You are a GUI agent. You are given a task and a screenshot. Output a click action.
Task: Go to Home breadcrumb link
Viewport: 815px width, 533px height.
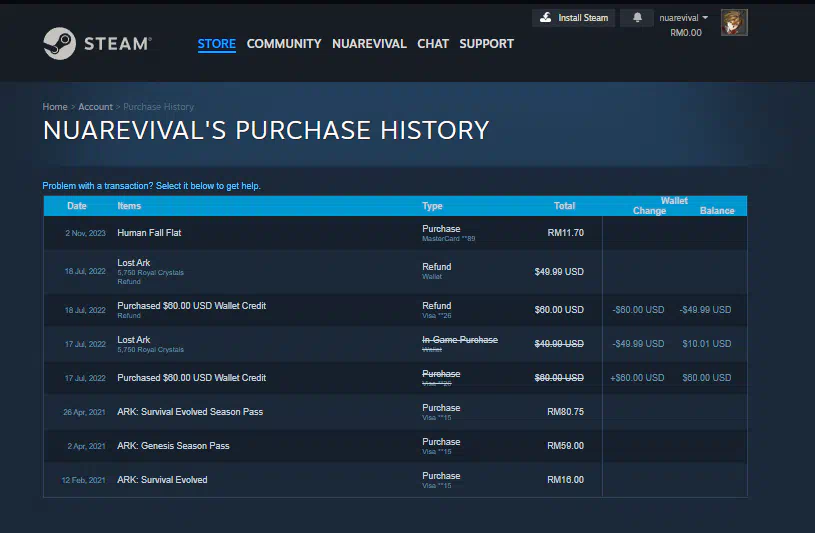(55, 107)
